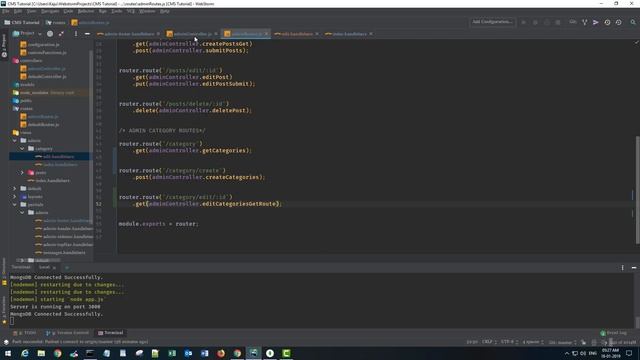This screenshot has width=640, height=360.
Task: Click the Project panel locate target icon
Action: coord(50,34)
